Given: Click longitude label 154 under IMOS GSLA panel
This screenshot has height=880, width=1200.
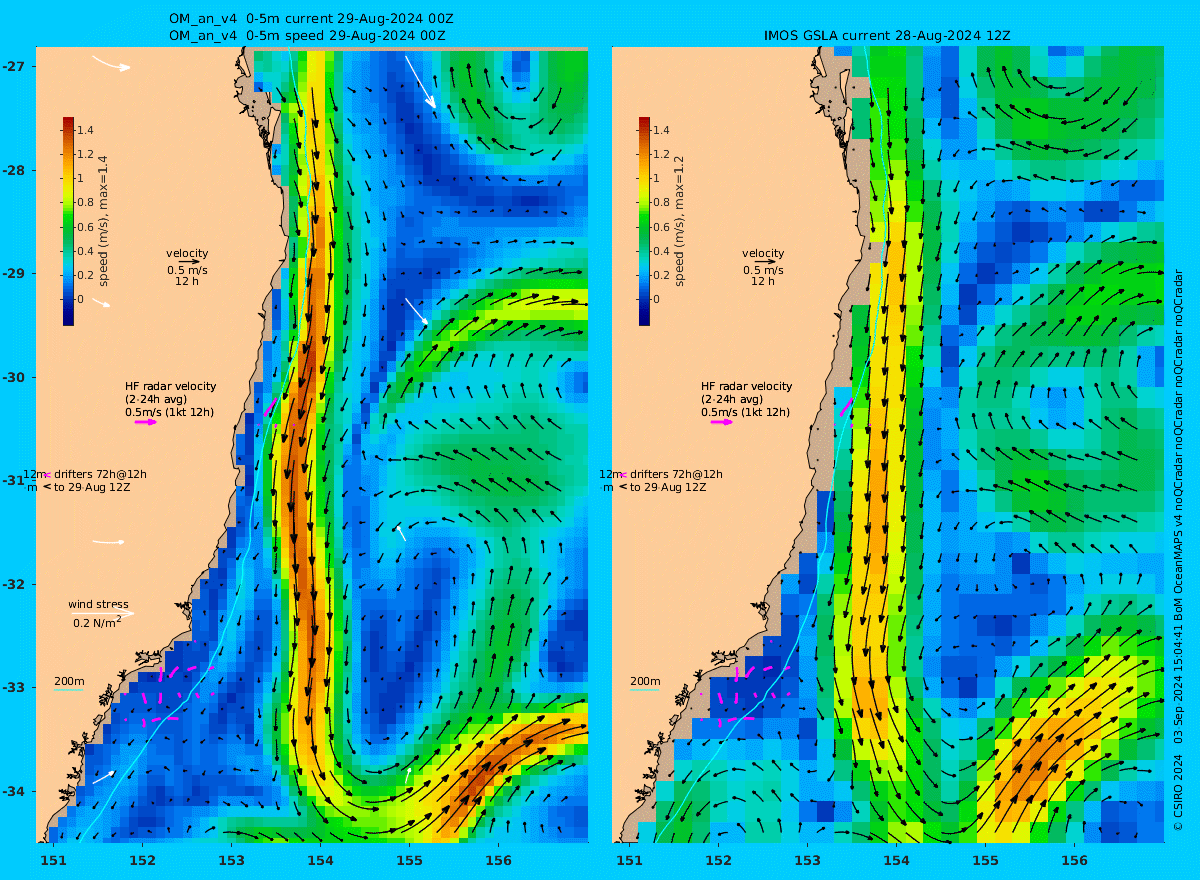Looking at the screenshot, I should point(896,861).
